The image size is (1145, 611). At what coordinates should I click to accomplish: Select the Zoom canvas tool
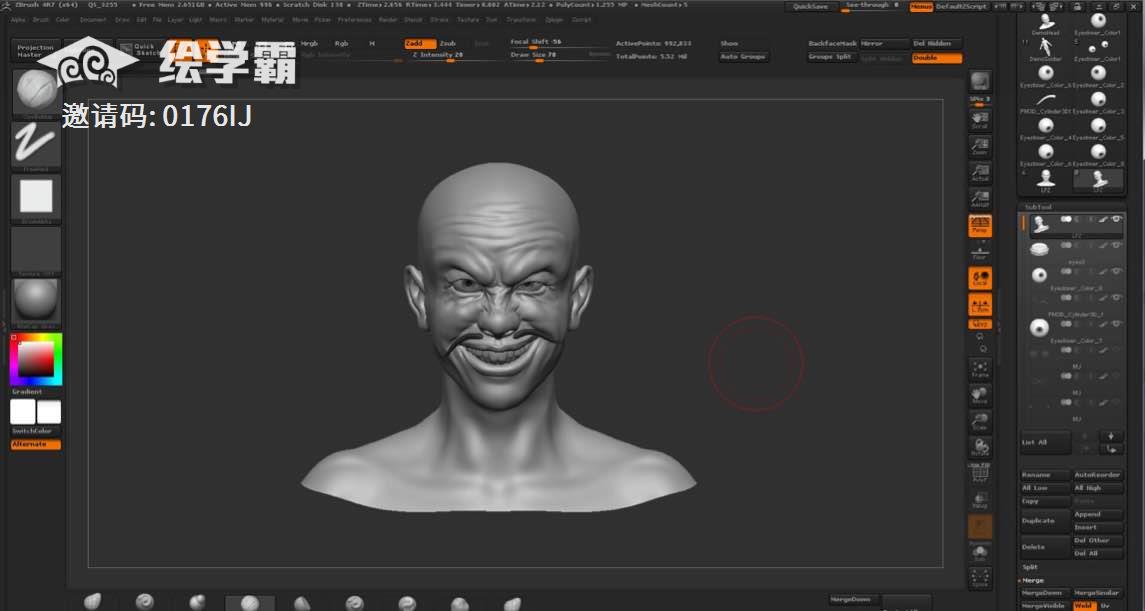click(x=980, y=146)
